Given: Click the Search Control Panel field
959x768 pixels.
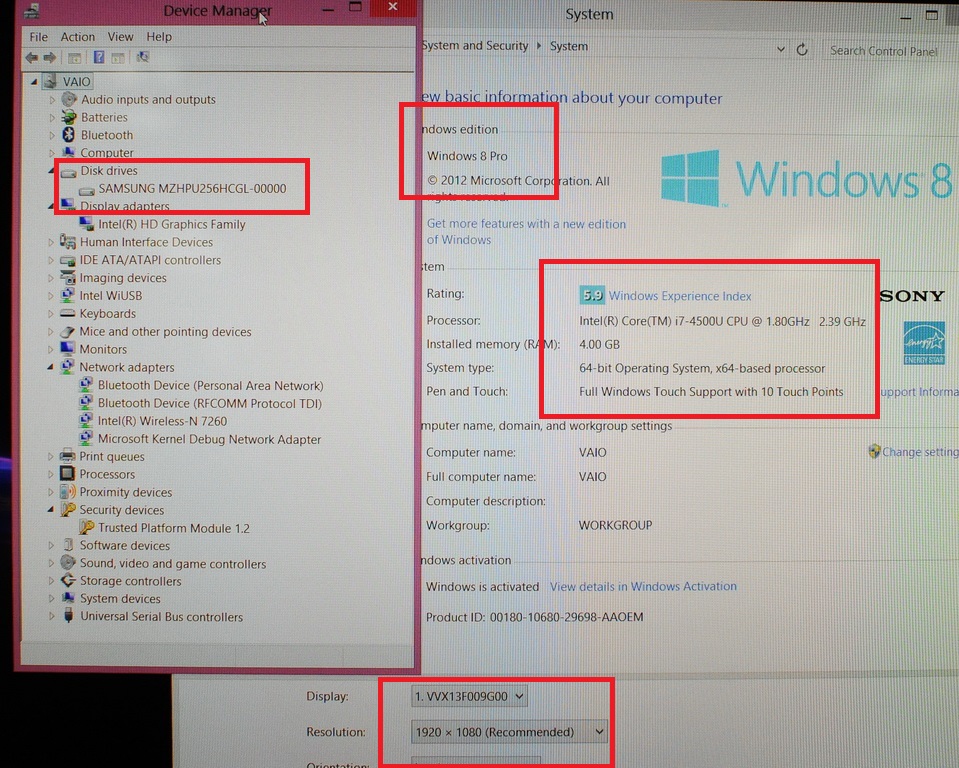Looking at the screenshot, I should point(890,51).
